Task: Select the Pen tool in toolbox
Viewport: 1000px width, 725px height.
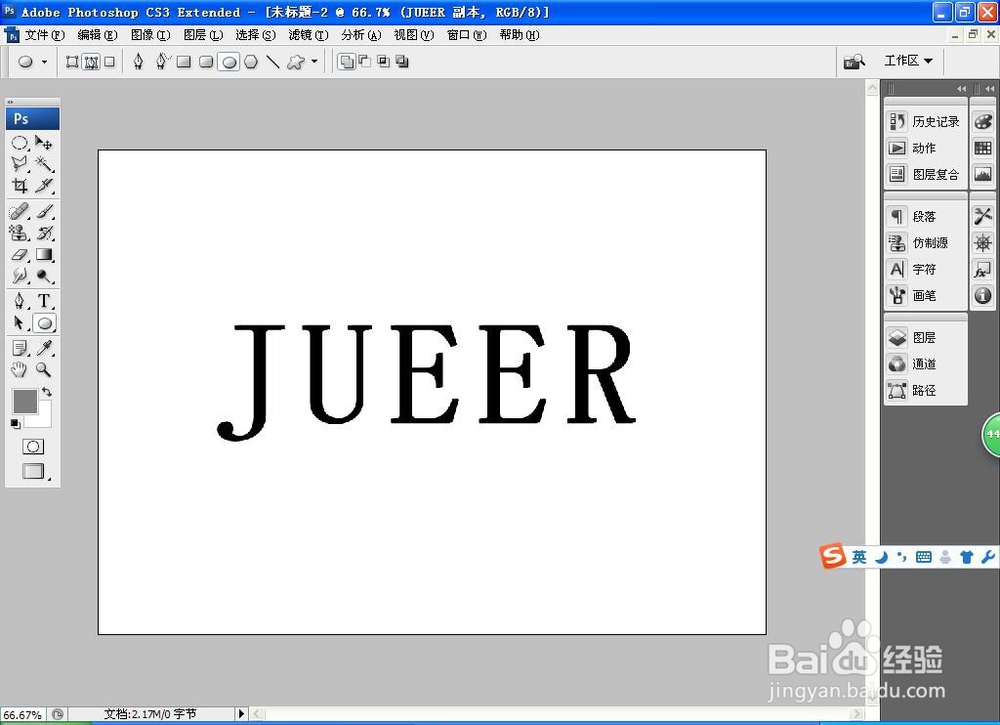Action: pos(19,301)
